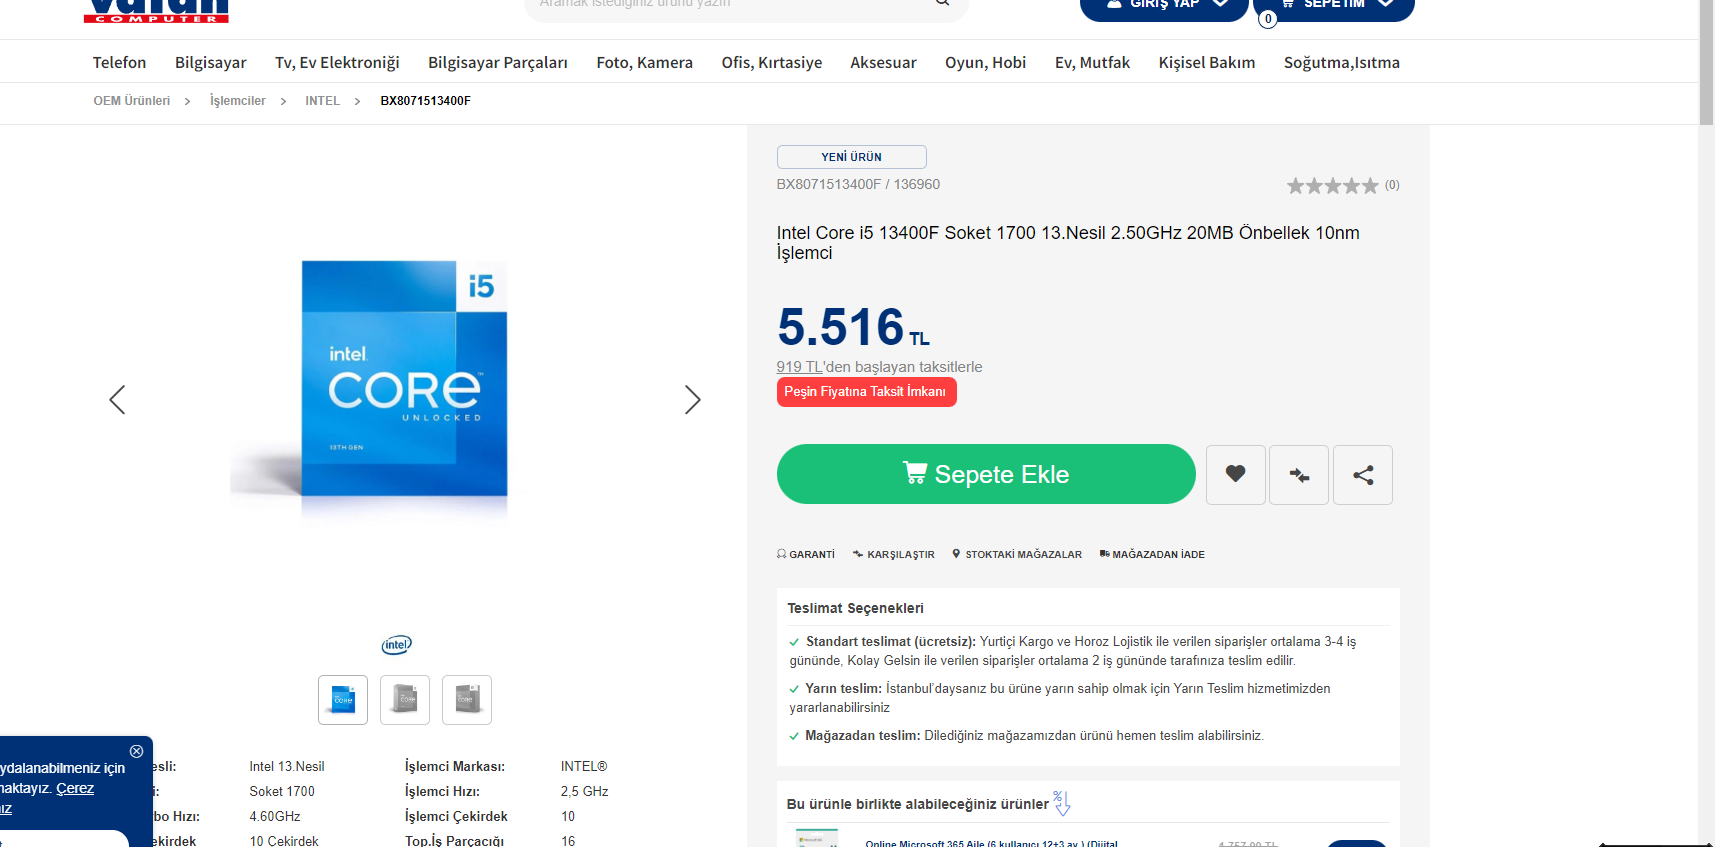The height and width of the screenshot is (847, 1715).
Task: Click the product title Intel Core i5 13400F
Action: point(1068,243)
